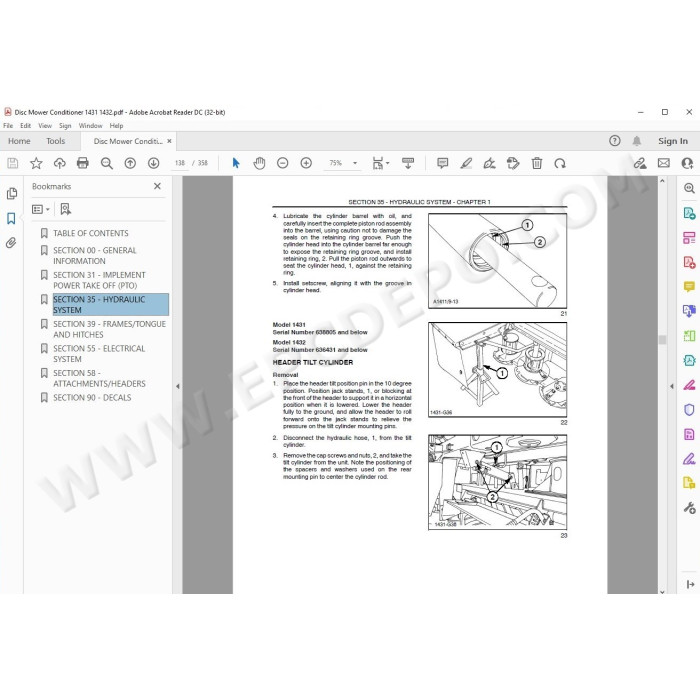Click the Sign document pen icon
This screenshot has height=700, width=700.
(x=490, y=163)
